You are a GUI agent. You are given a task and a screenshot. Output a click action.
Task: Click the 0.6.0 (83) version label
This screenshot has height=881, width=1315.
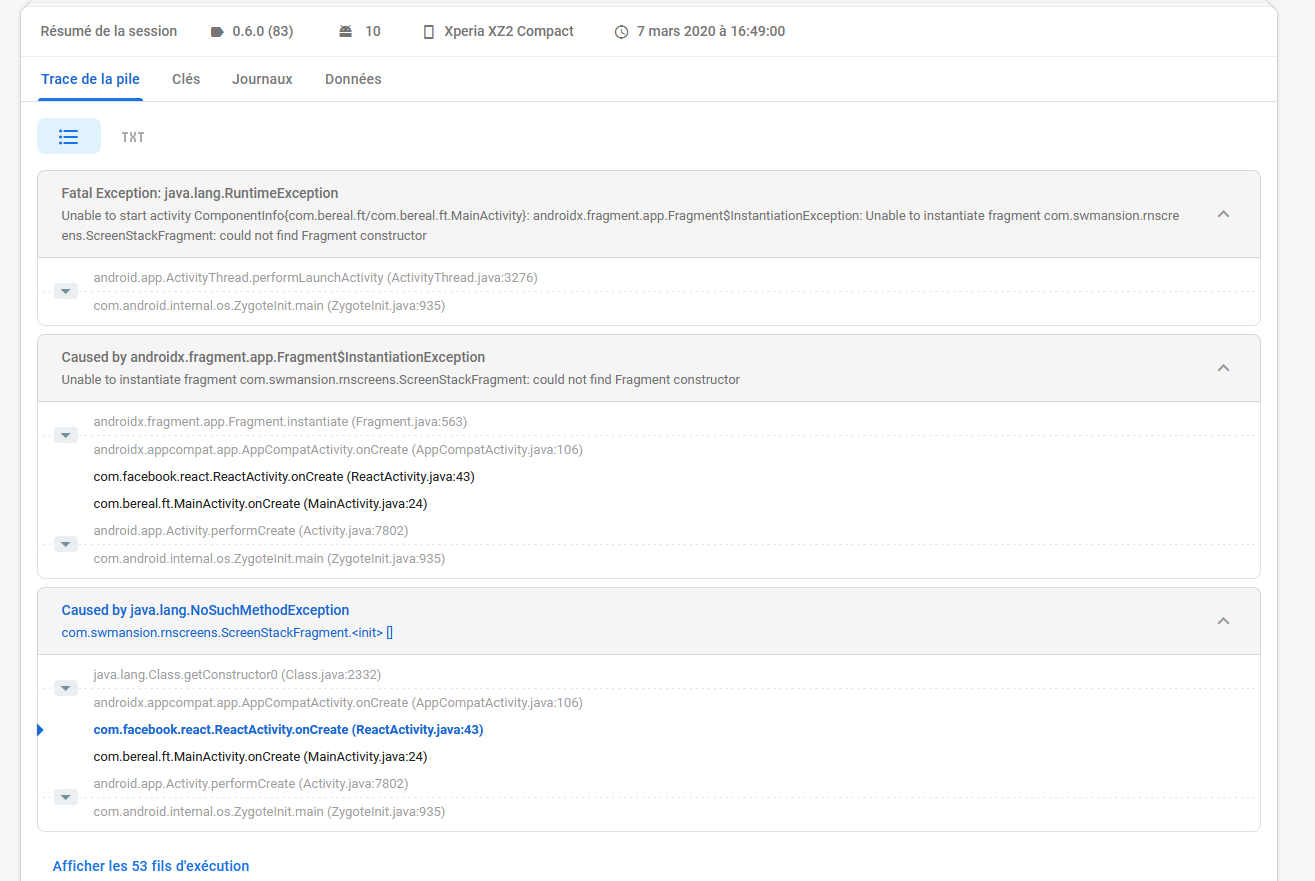click(263, 31)
